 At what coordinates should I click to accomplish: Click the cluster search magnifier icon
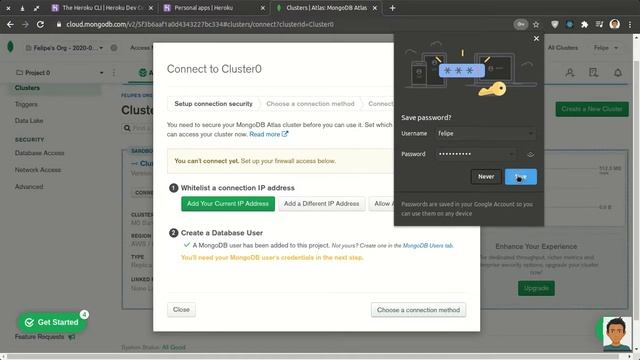point(127,128)
